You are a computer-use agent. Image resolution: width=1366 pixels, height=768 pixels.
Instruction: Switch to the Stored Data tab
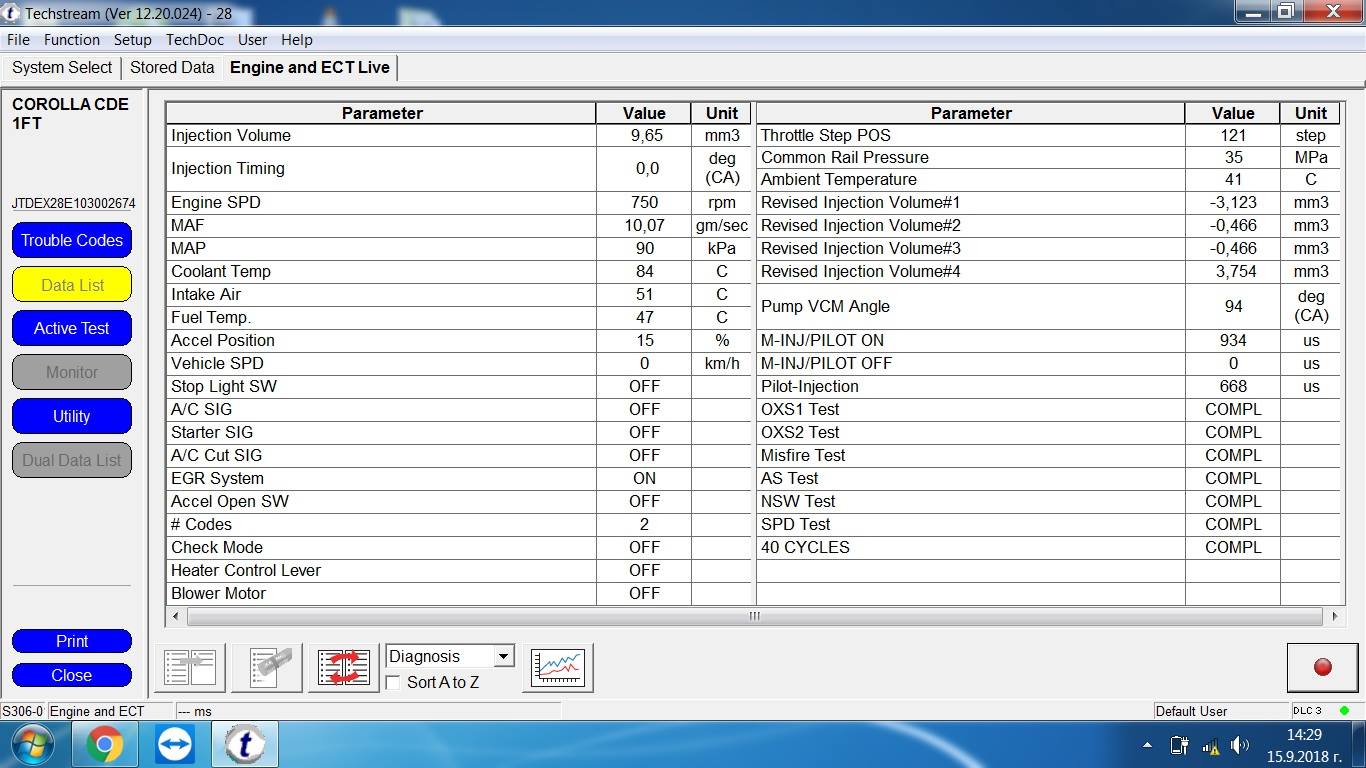pyautogui.click(x=172, y=67)
